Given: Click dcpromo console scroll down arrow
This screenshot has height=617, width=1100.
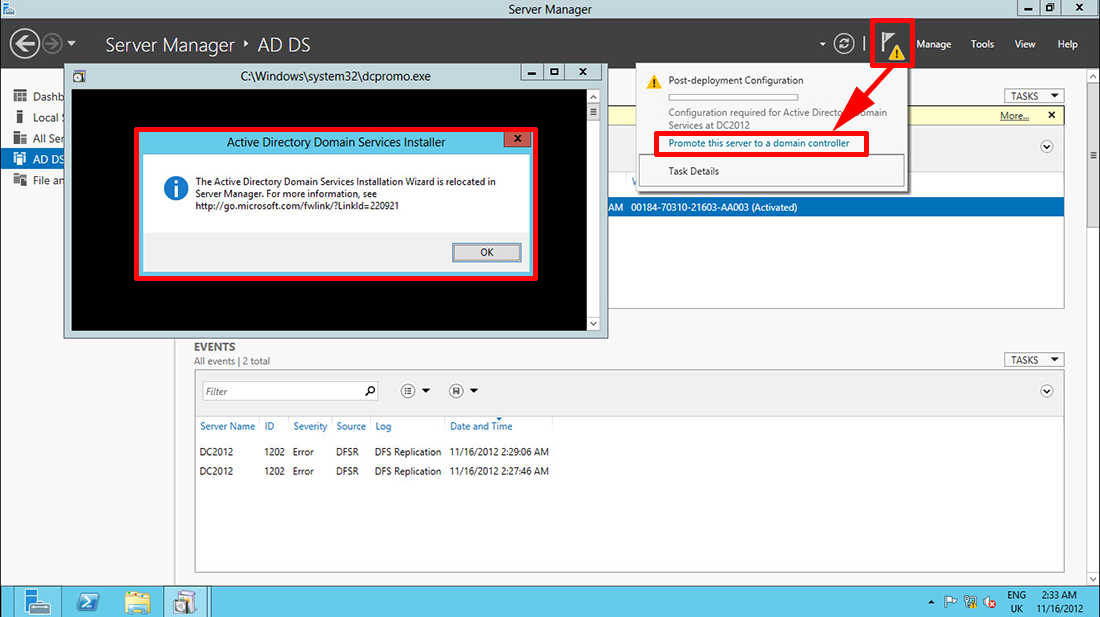Looking at the screenshot, I should [593, 324].
